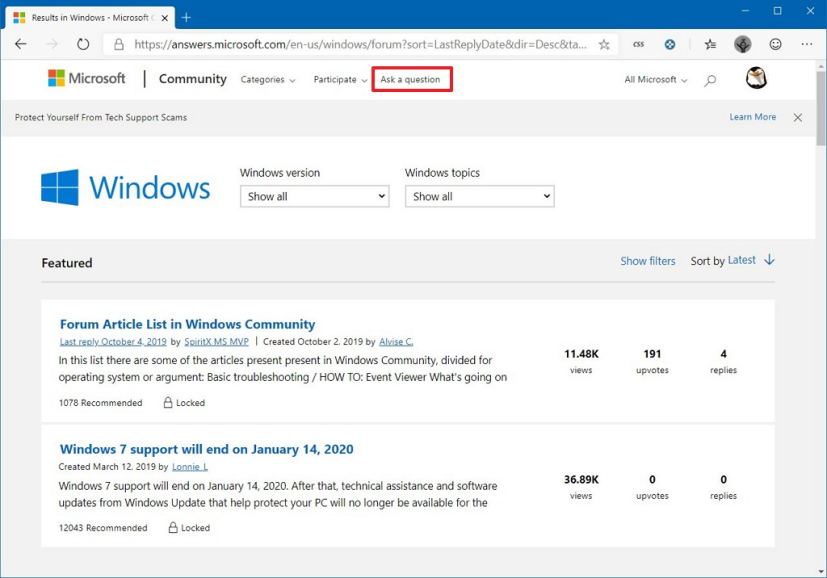Open the Learn More link
827x578 pixels.
pyautogui.click(x=752, y=117)
